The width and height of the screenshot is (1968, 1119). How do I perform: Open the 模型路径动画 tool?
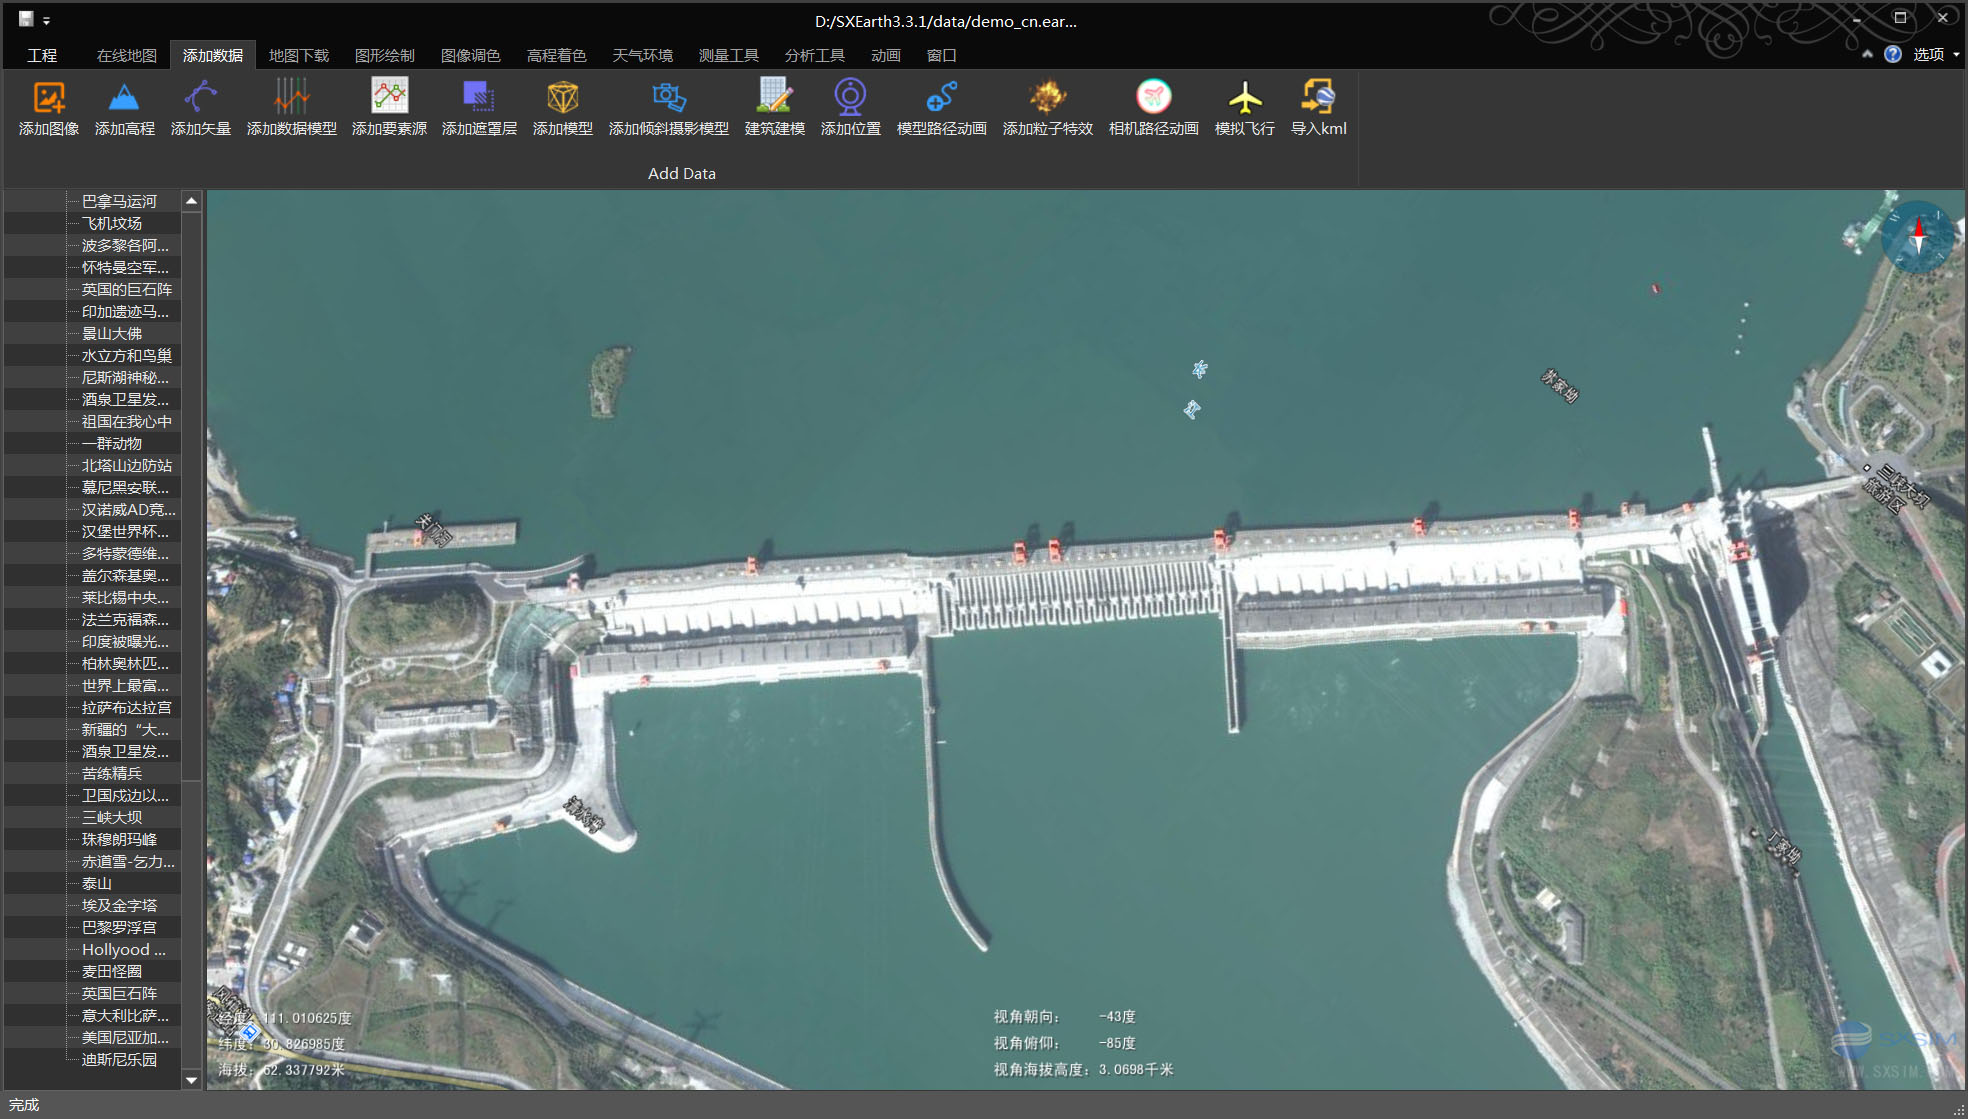point(941,108)
